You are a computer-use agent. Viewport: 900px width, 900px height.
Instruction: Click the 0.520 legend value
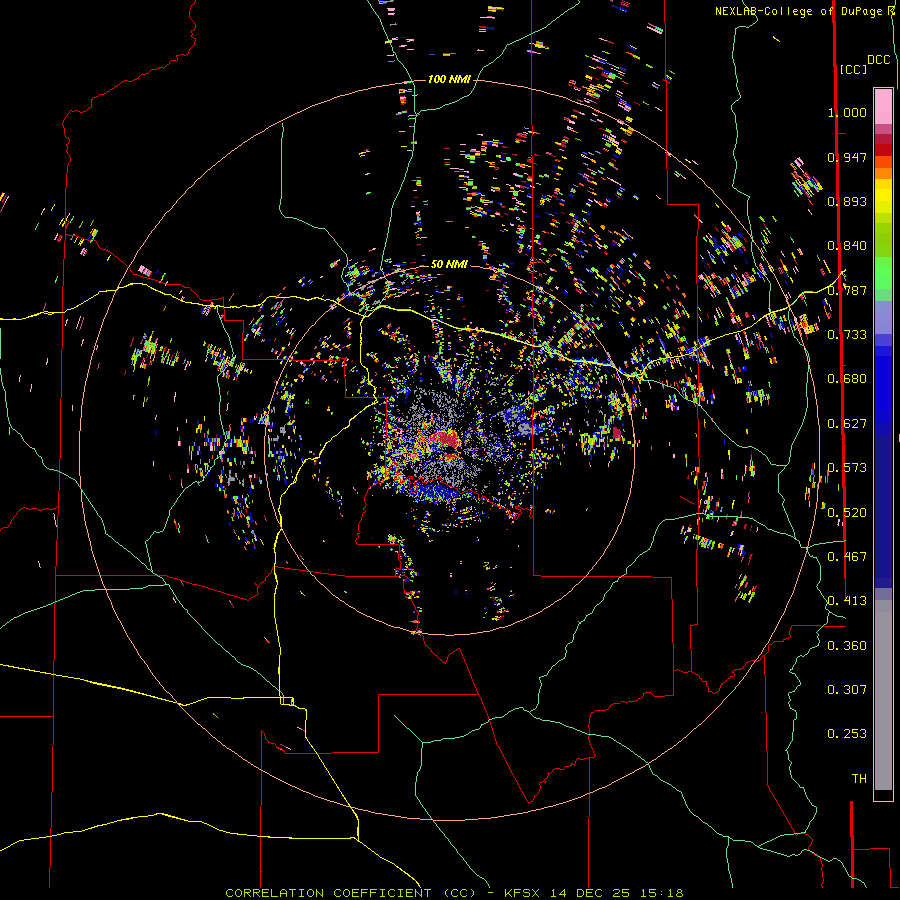[847, 513]
